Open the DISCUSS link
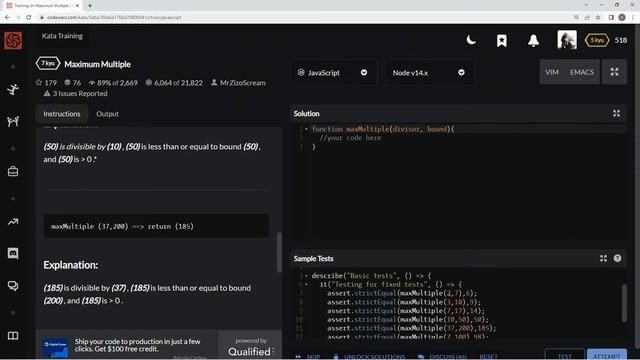 pos(443,356)
